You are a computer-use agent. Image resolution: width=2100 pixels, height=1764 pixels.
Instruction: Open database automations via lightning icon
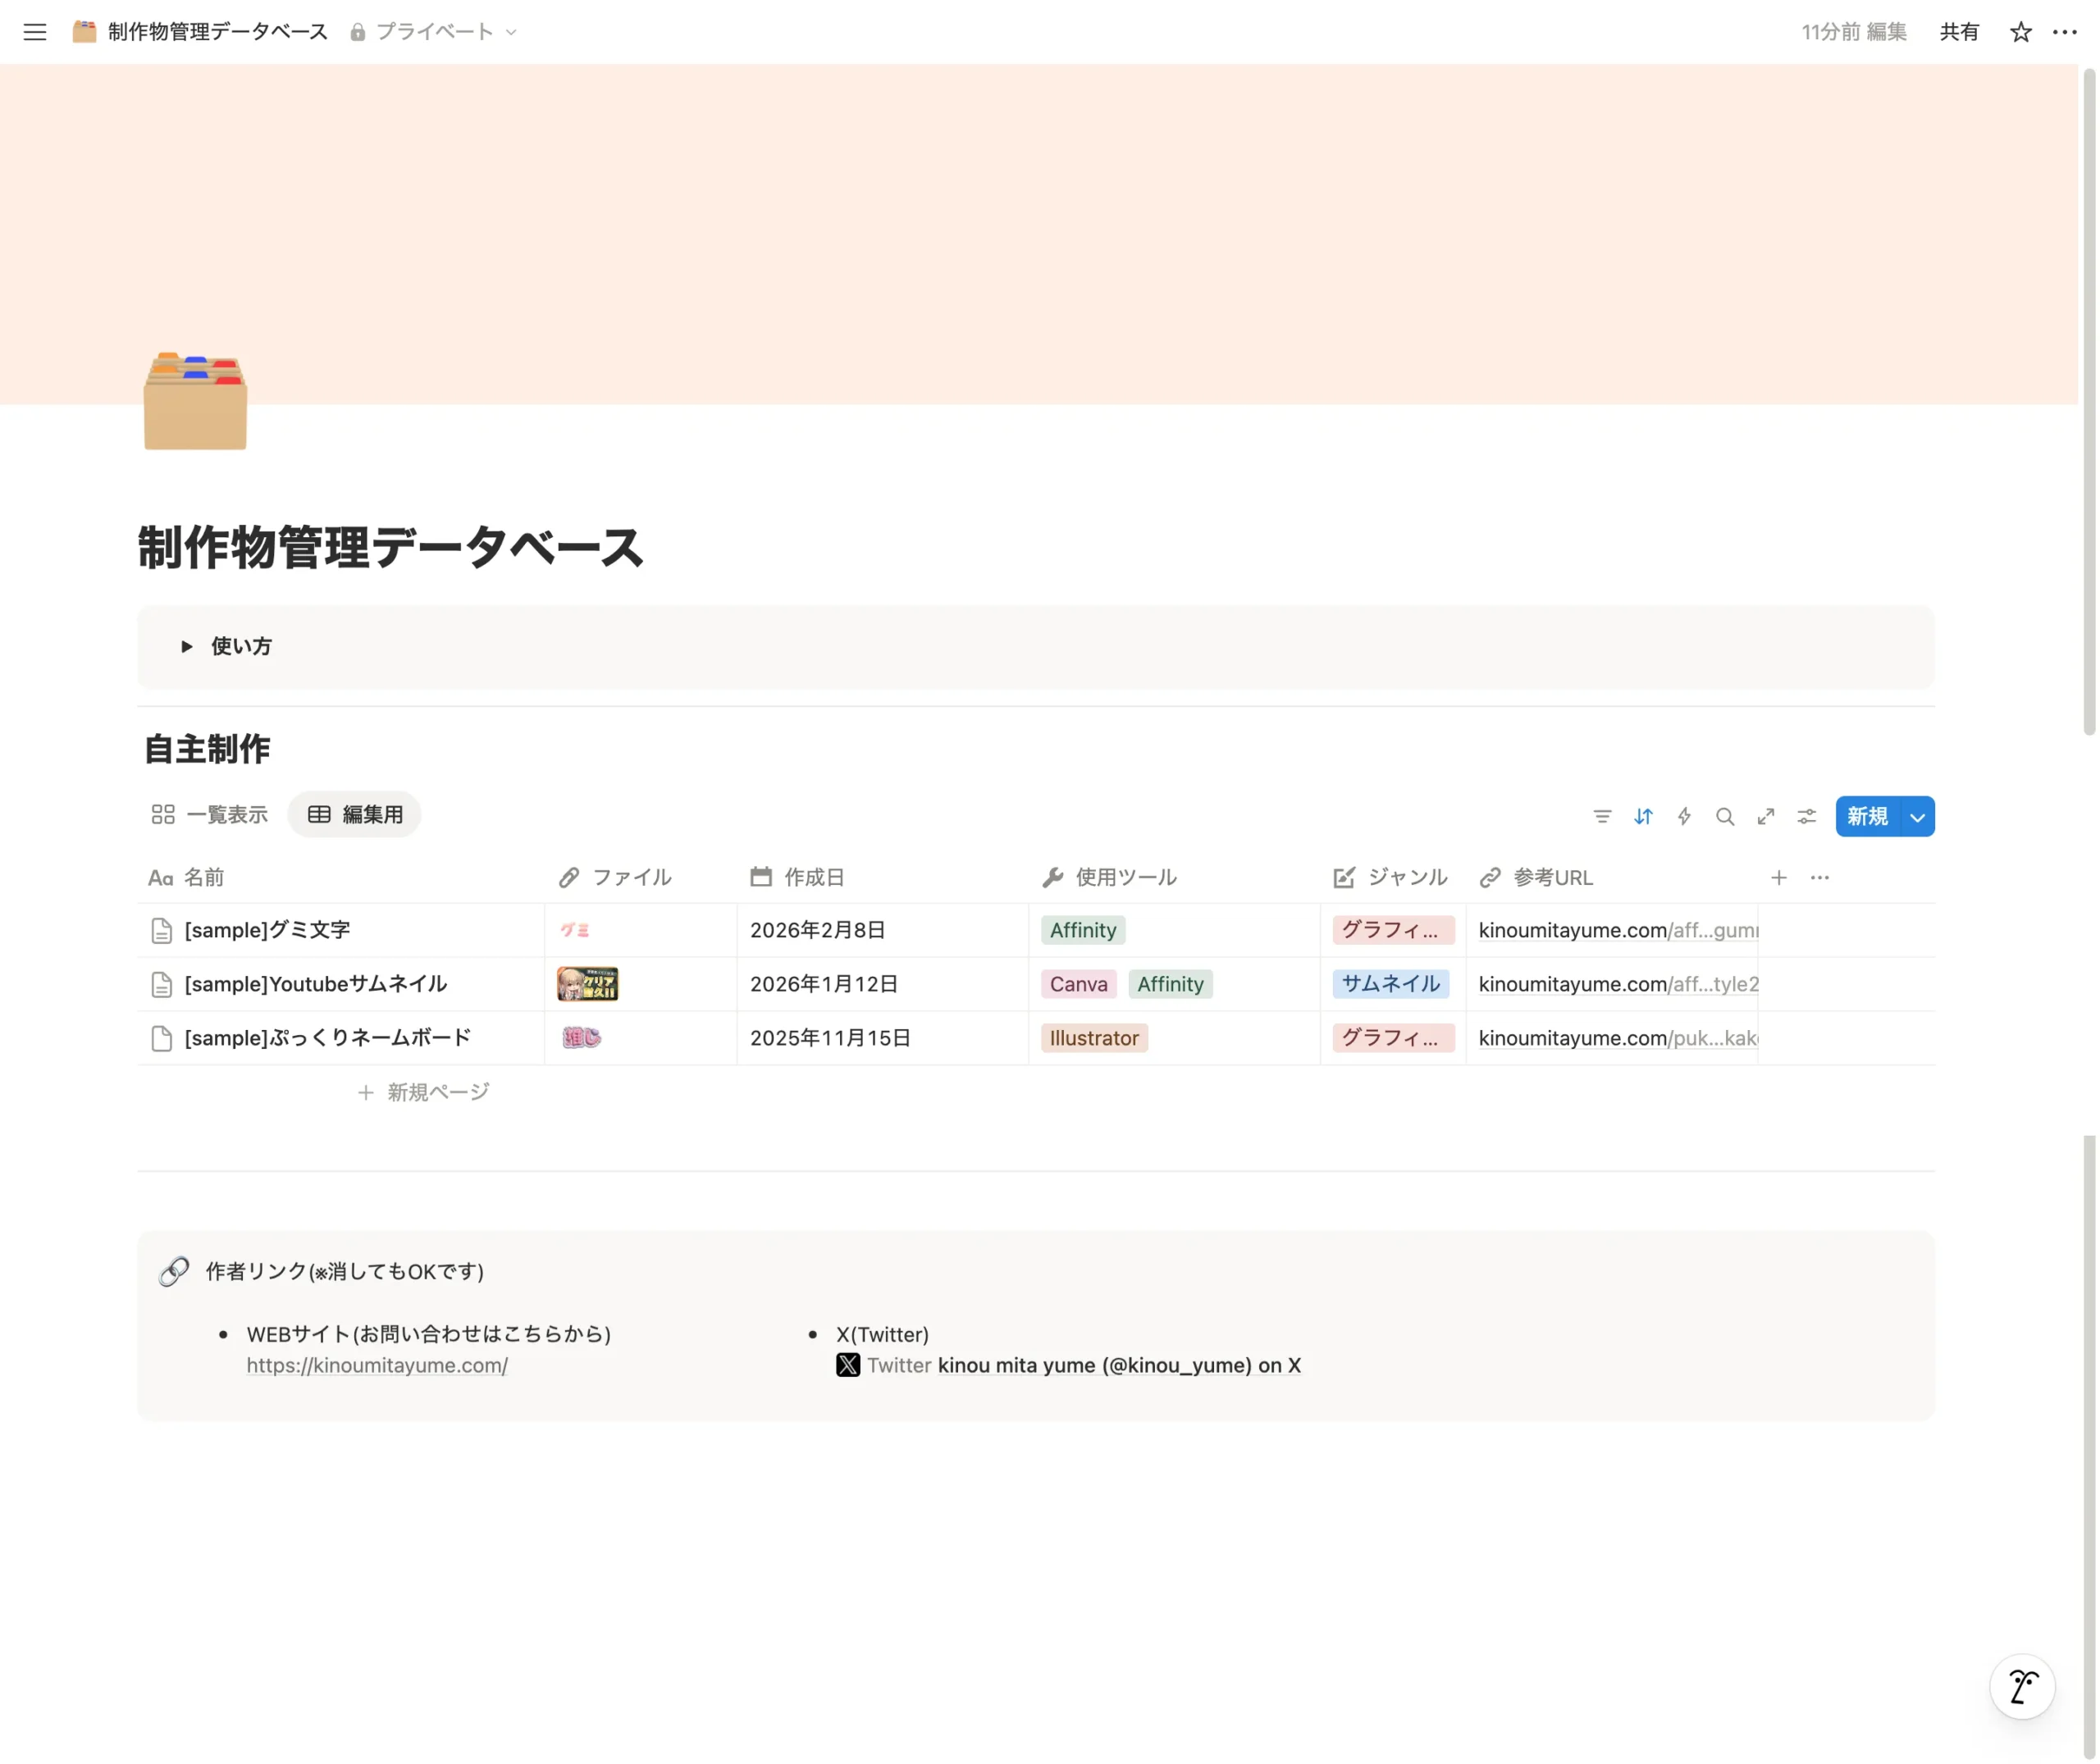1684,816
